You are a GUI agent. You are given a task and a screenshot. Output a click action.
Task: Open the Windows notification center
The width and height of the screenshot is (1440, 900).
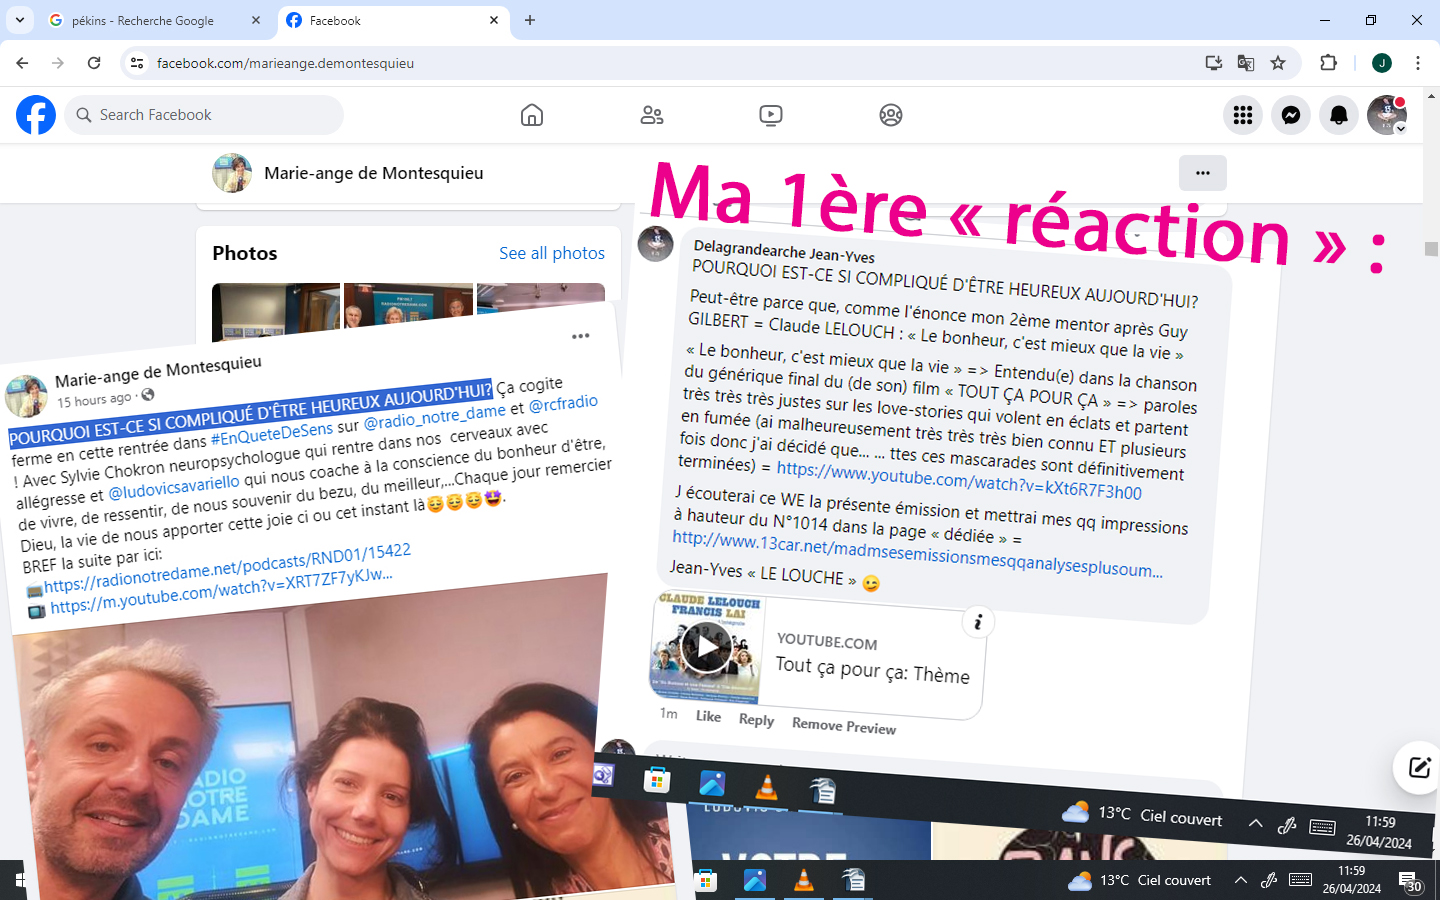click(1410, 882)
